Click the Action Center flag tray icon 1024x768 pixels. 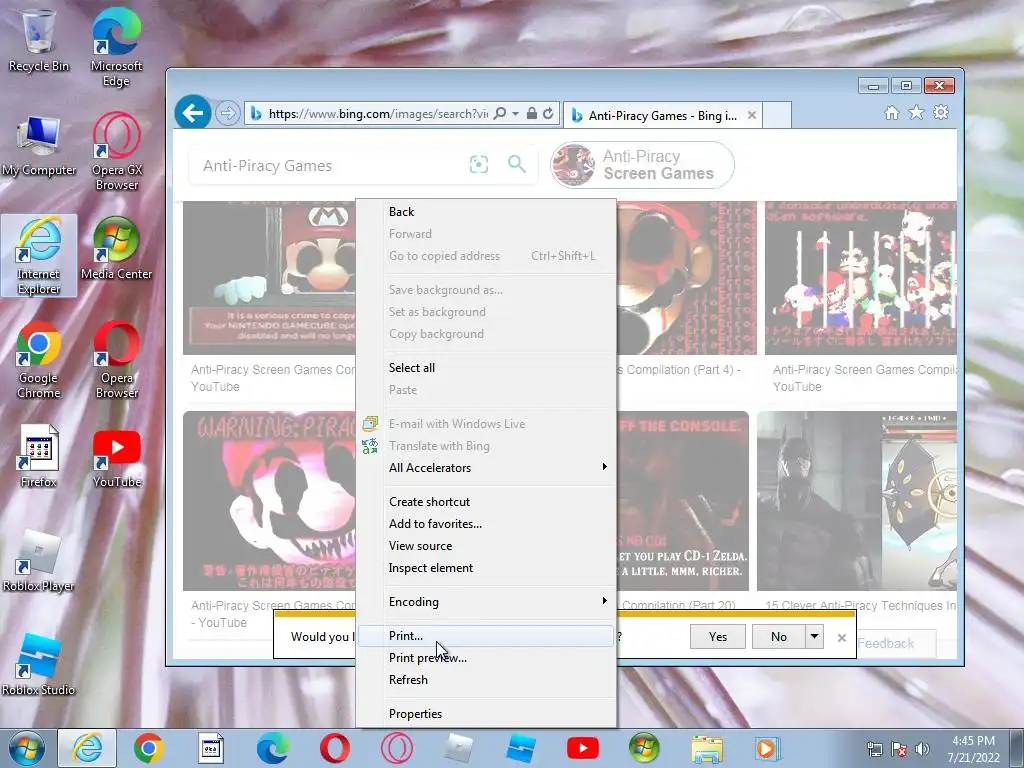pos(899,750)
